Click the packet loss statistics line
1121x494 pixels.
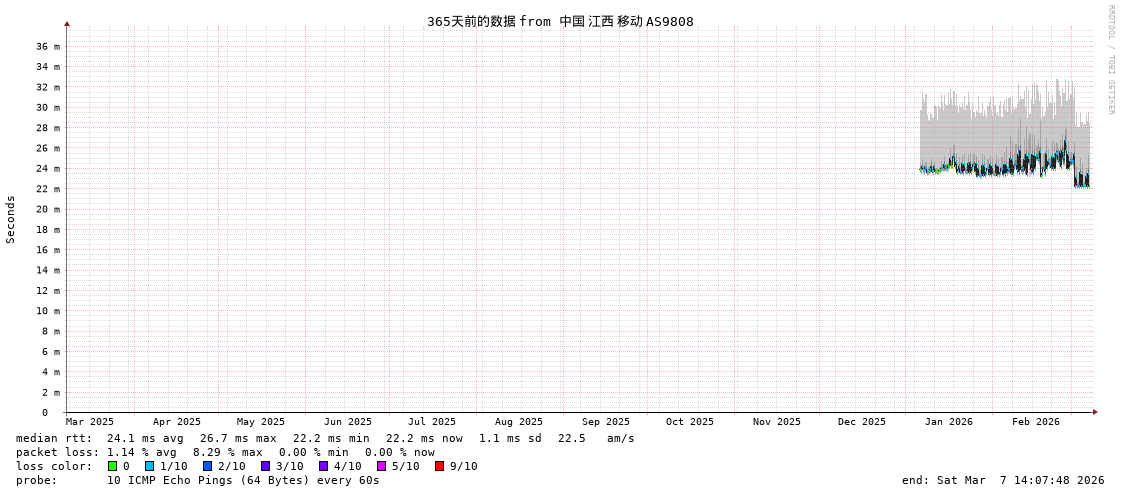pyautogui.click(x=225, y=452)
